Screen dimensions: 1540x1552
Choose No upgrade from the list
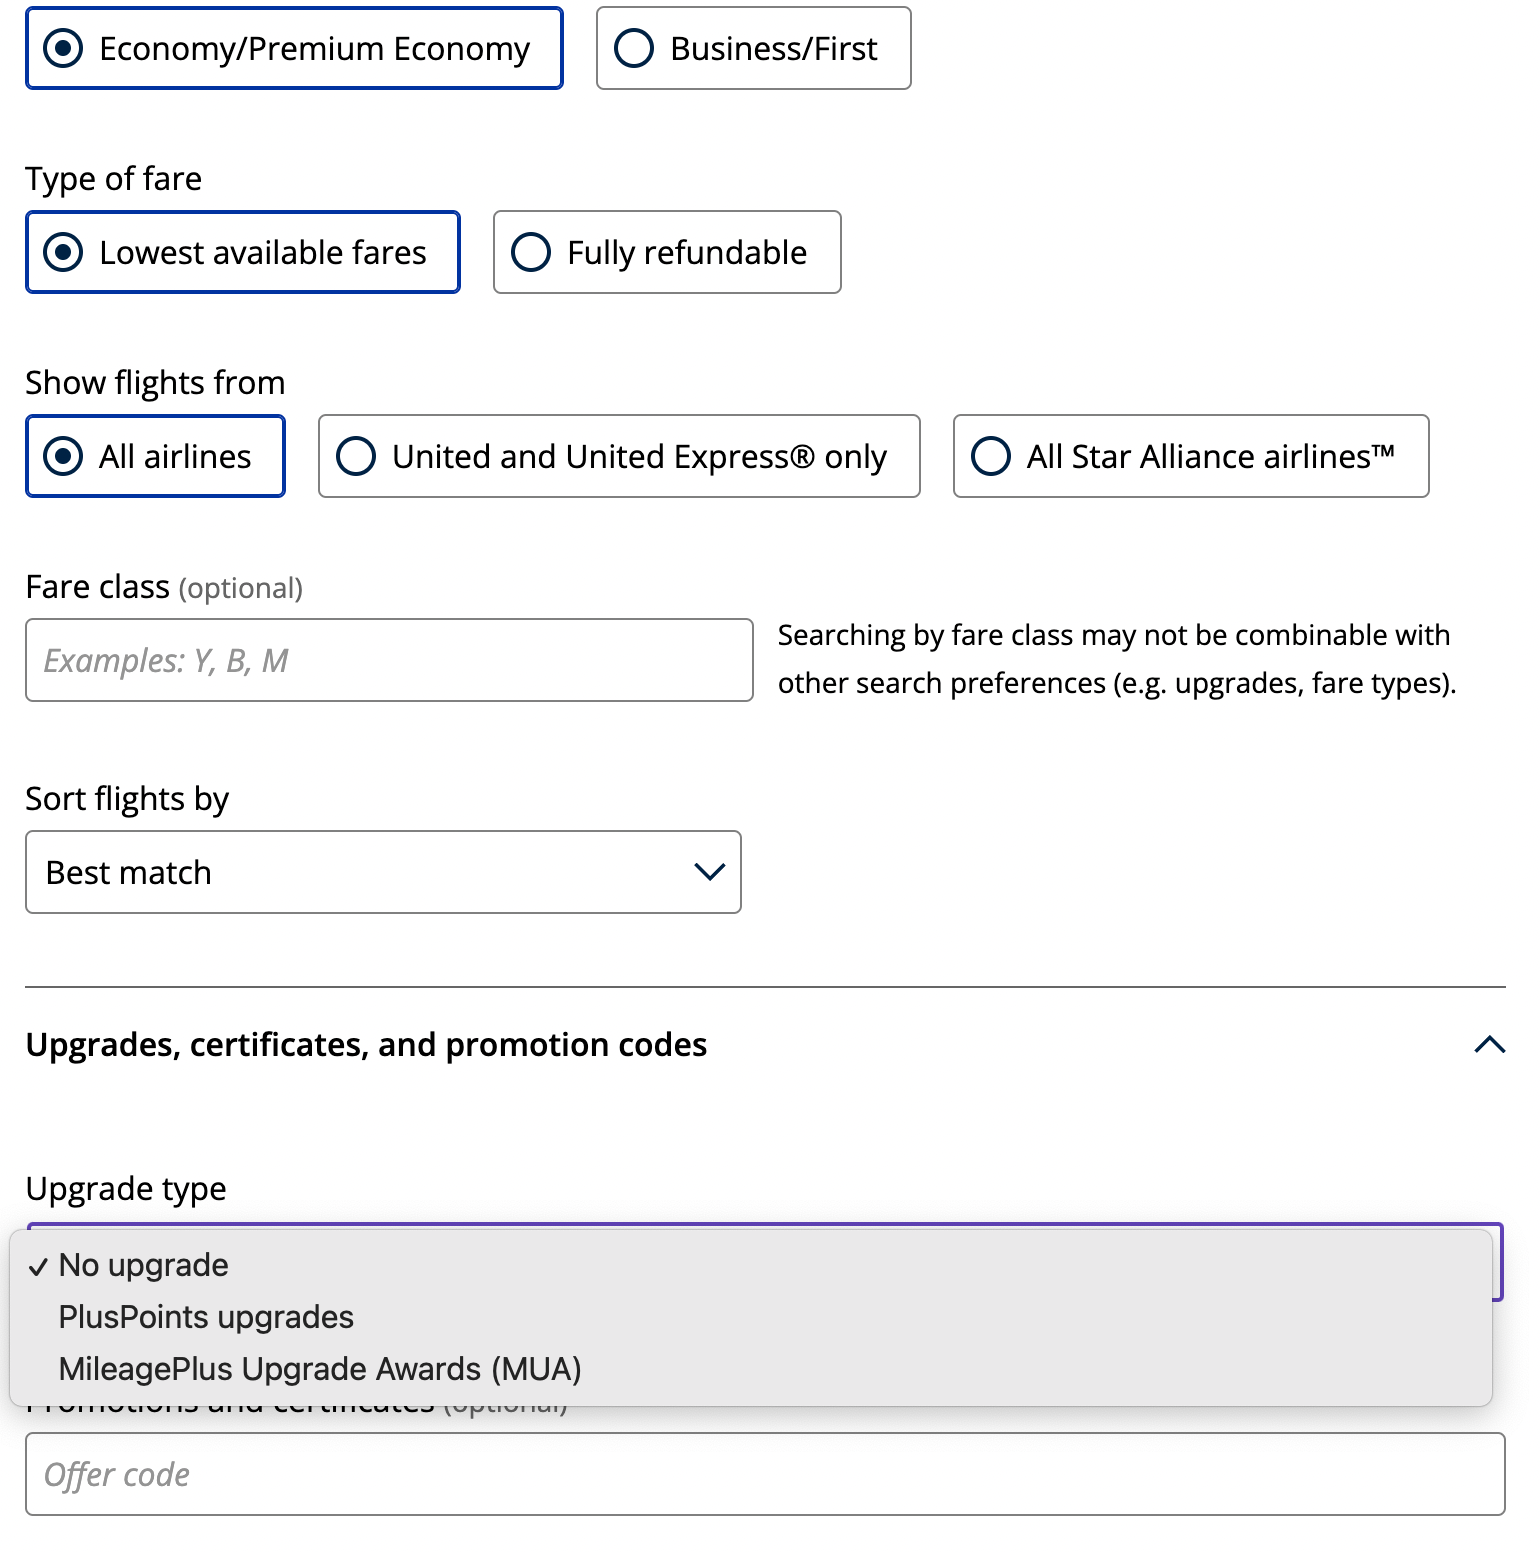point(144,1265)
